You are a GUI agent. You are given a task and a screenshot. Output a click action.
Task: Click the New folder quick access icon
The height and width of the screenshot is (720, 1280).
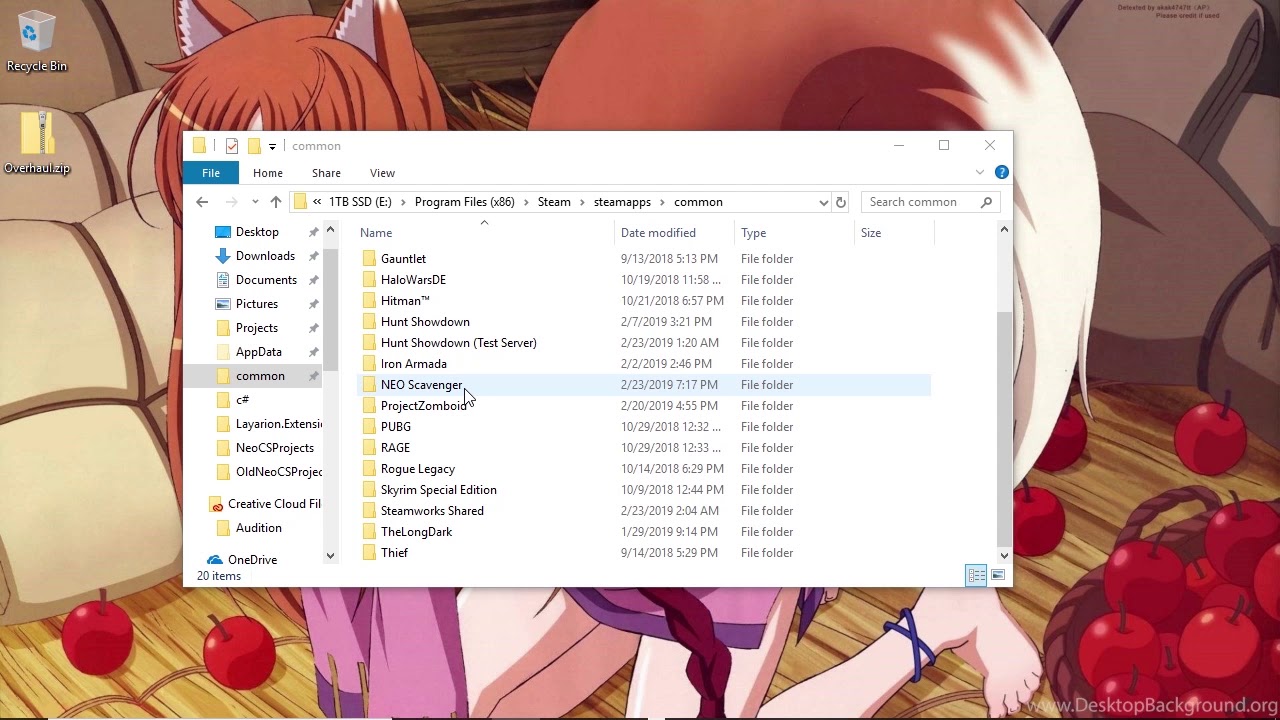point(254,146)
